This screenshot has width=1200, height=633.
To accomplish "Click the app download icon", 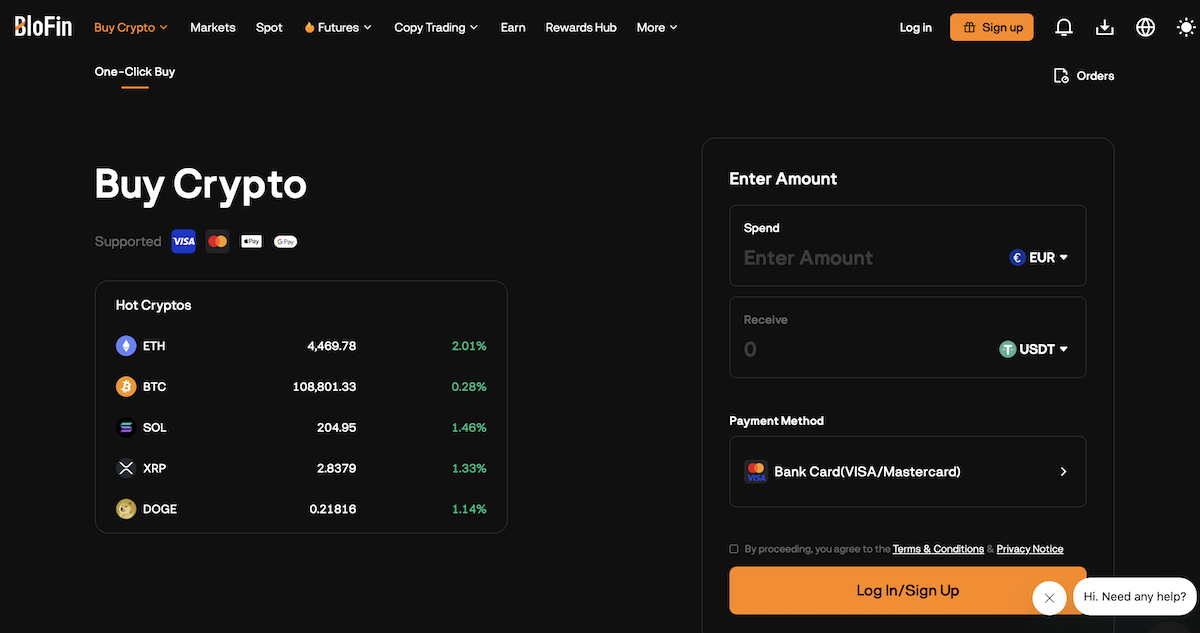I will point(1104,27).
